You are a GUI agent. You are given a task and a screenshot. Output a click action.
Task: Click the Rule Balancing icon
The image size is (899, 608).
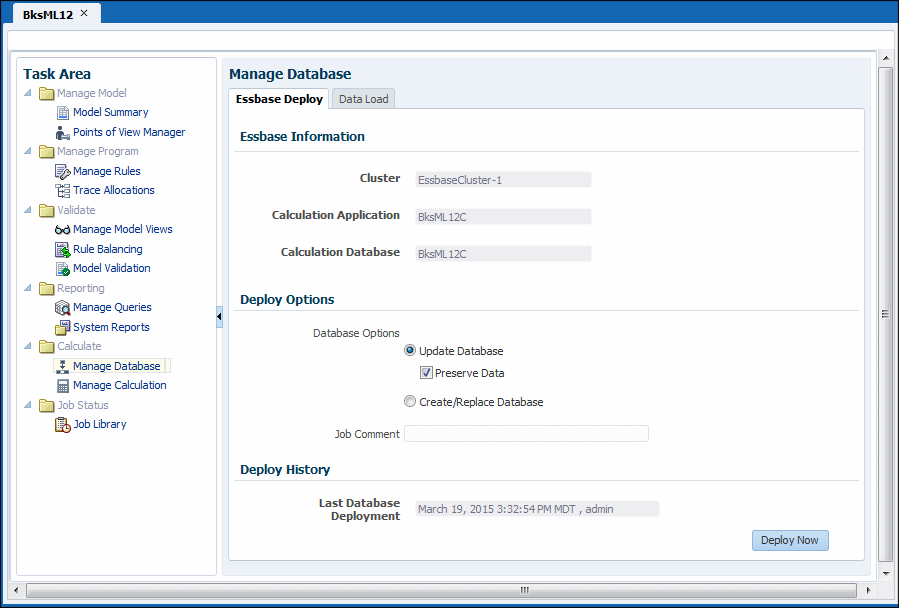[x=62, y=250]
